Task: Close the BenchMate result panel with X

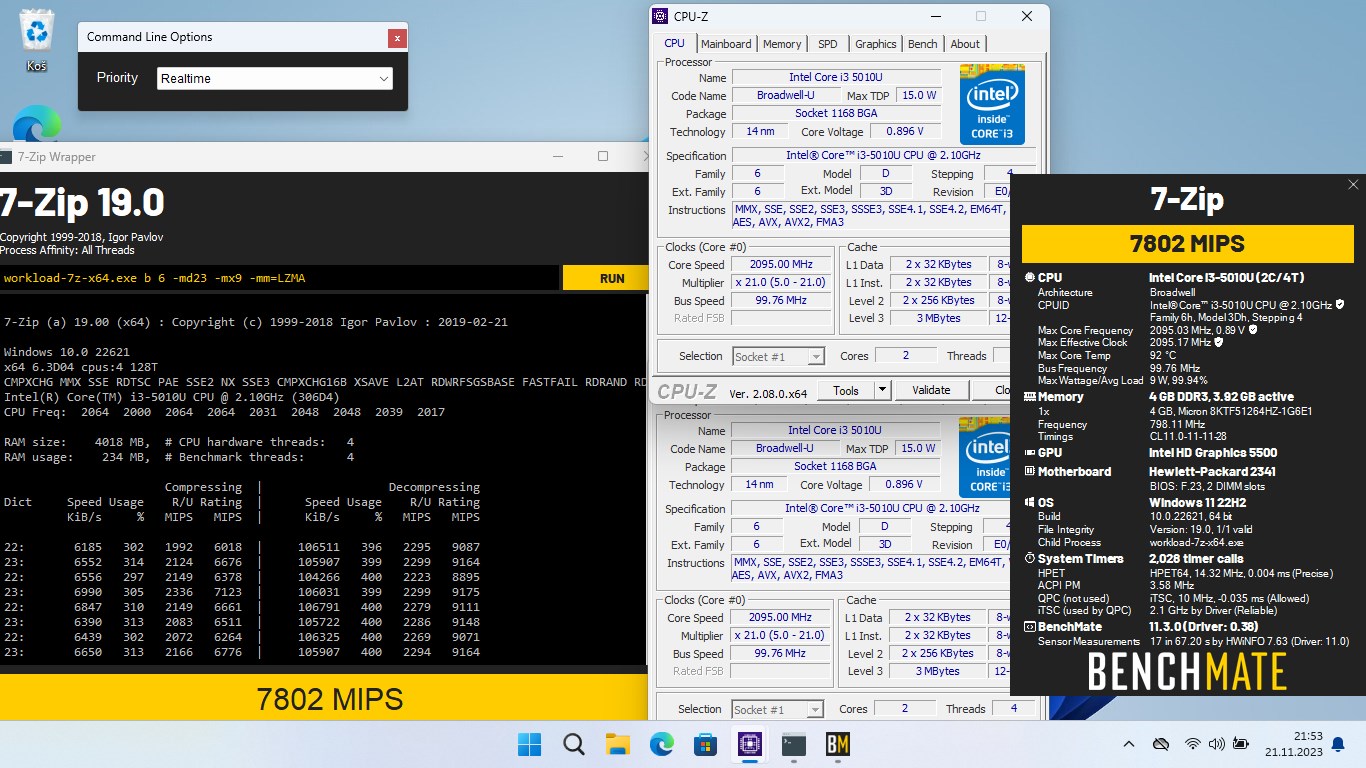Action: pos(1353,185)
